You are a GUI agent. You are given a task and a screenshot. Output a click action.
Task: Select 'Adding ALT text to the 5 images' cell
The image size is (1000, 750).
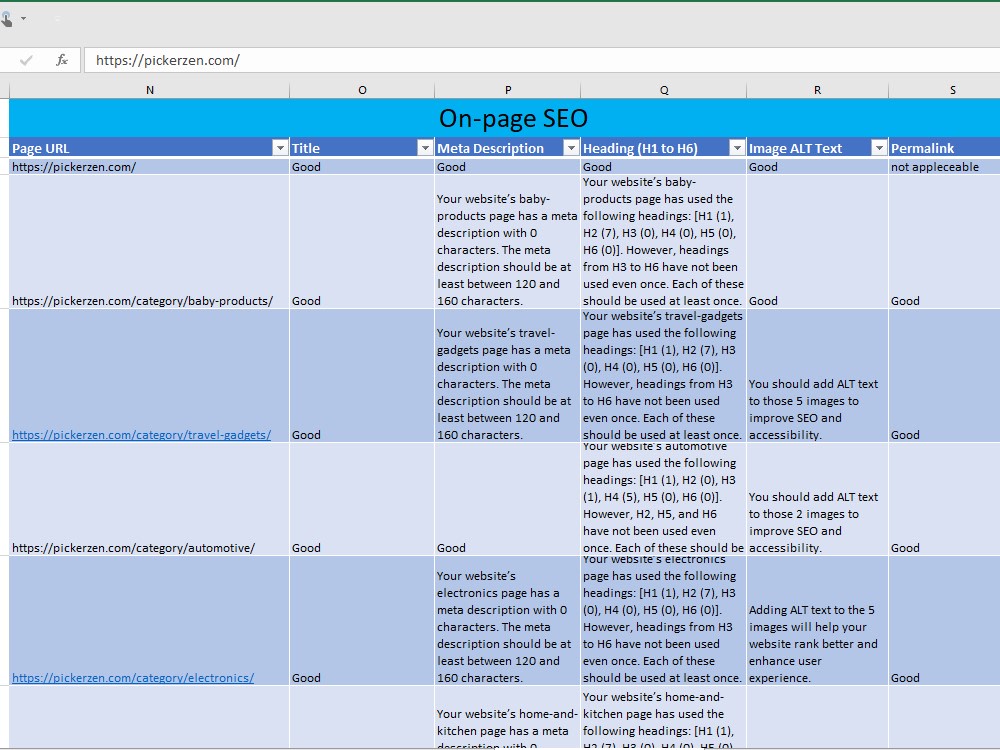(x=817, y=621)
